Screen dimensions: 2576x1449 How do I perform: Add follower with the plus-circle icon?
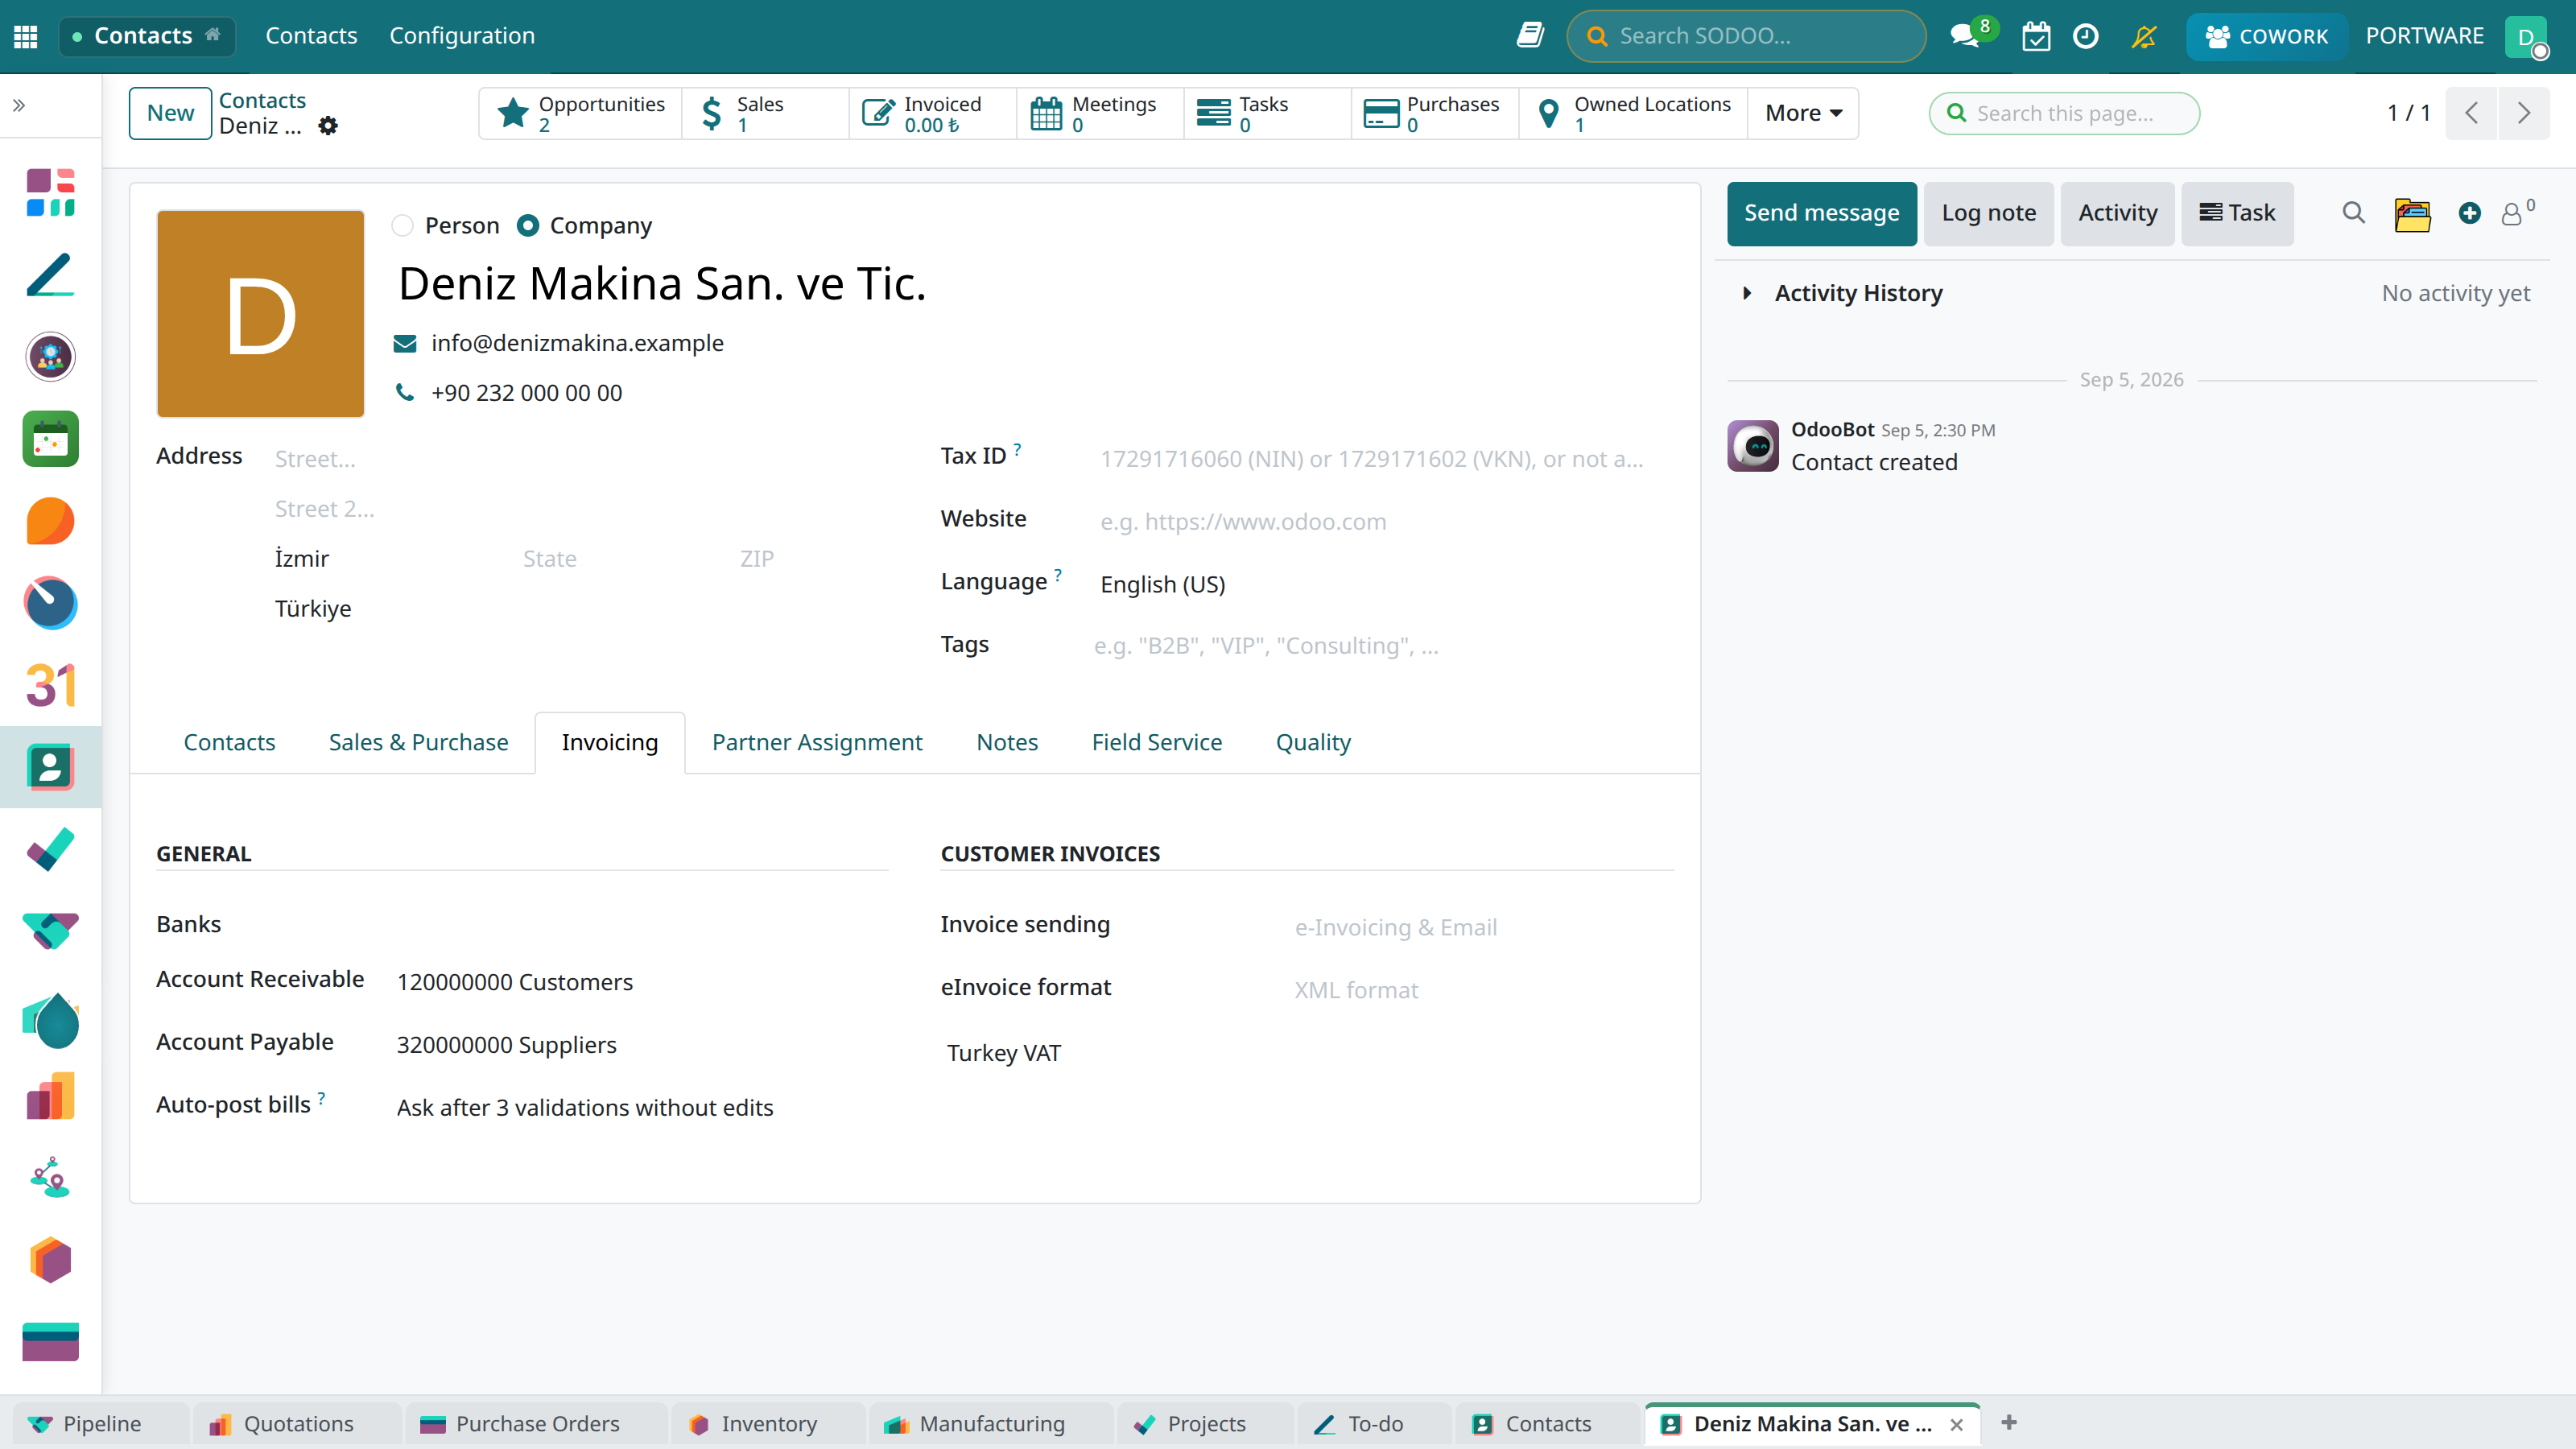(2470, 213)
